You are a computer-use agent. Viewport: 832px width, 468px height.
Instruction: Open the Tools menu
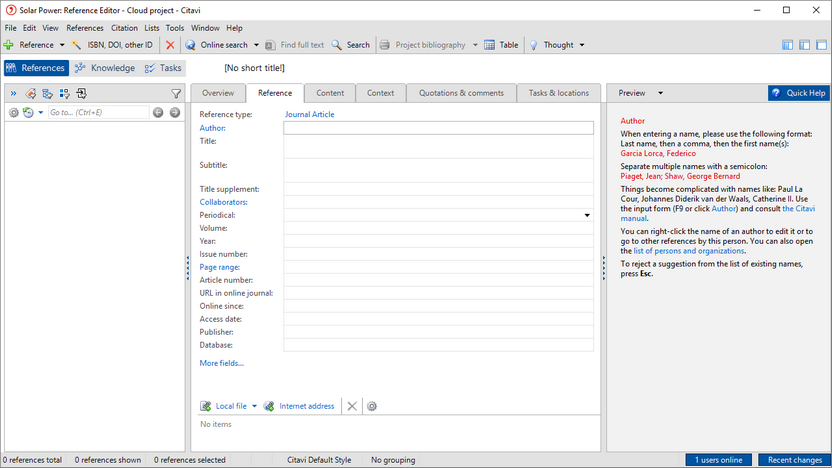[175, 28]
